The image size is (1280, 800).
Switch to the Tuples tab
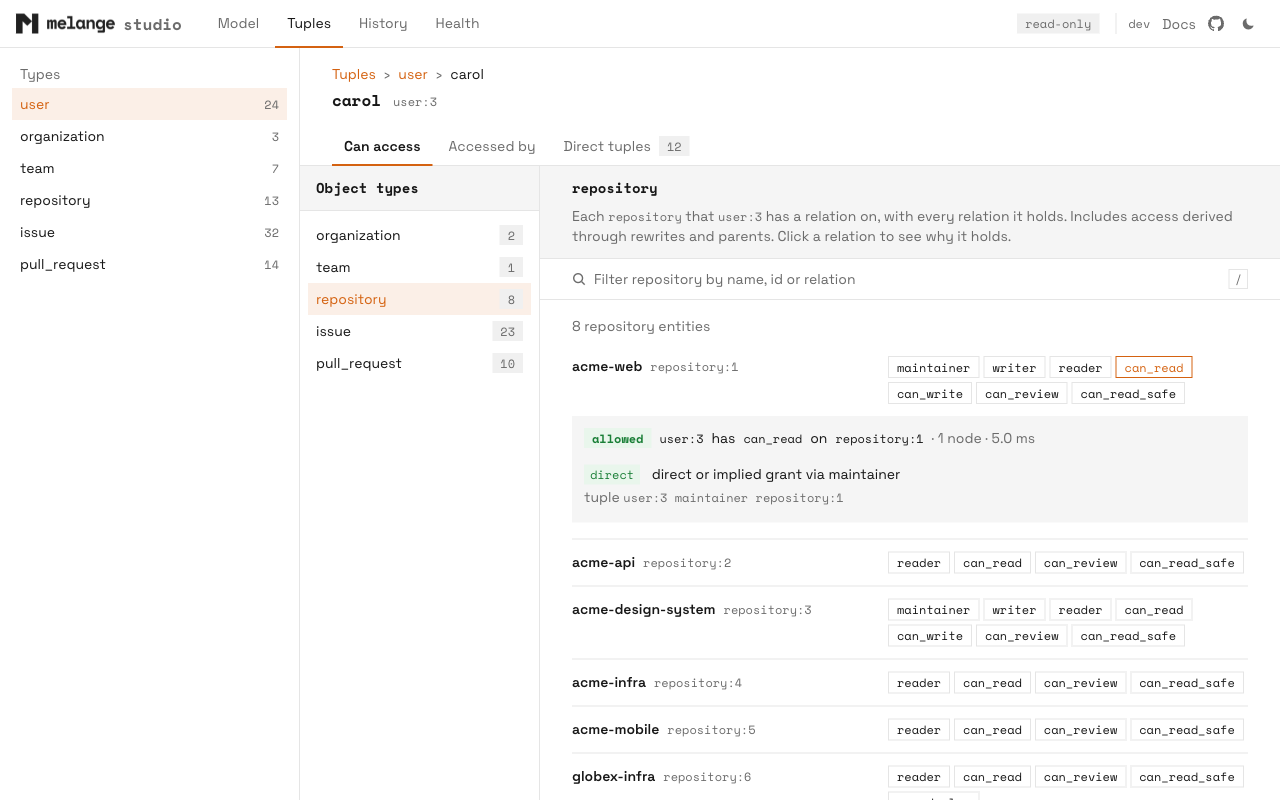point(309,24)
